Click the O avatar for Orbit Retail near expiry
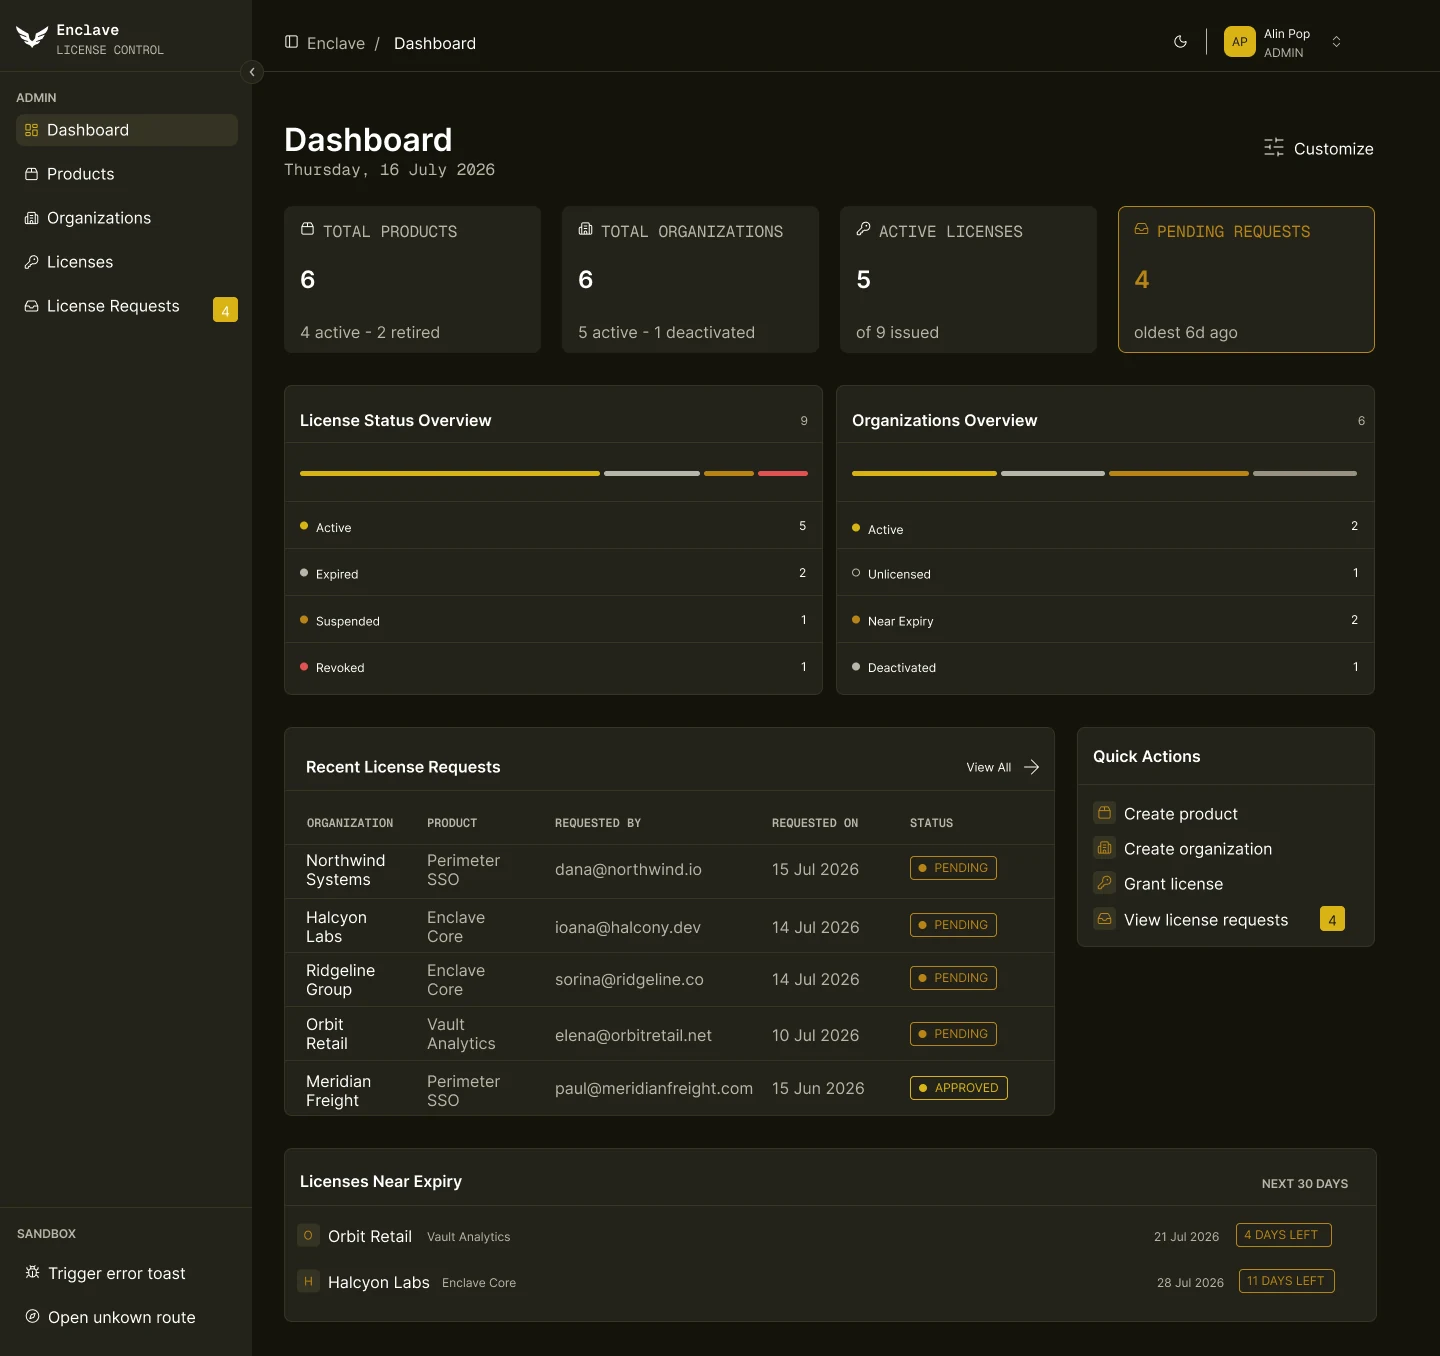1440x1356 pixels. (308, 1236)
